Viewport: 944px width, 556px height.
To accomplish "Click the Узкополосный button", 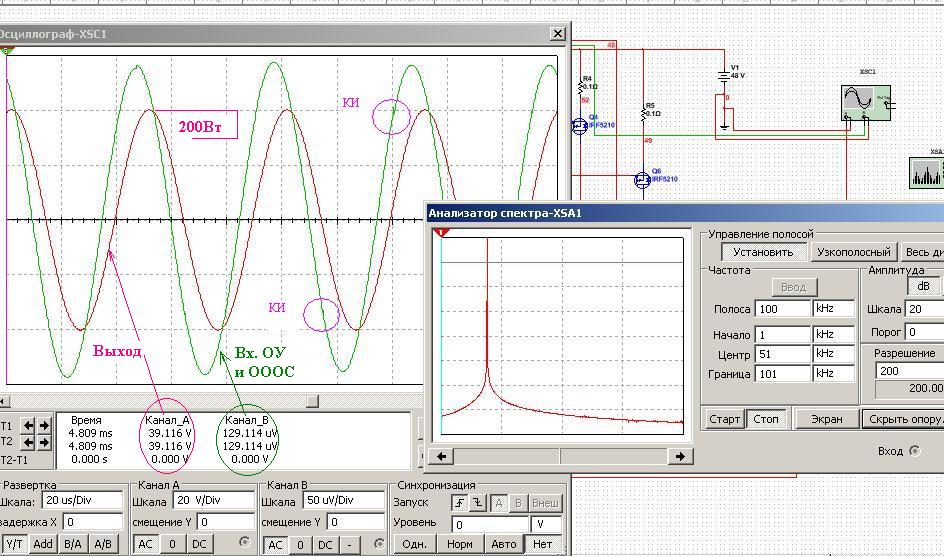I will 853,252.
